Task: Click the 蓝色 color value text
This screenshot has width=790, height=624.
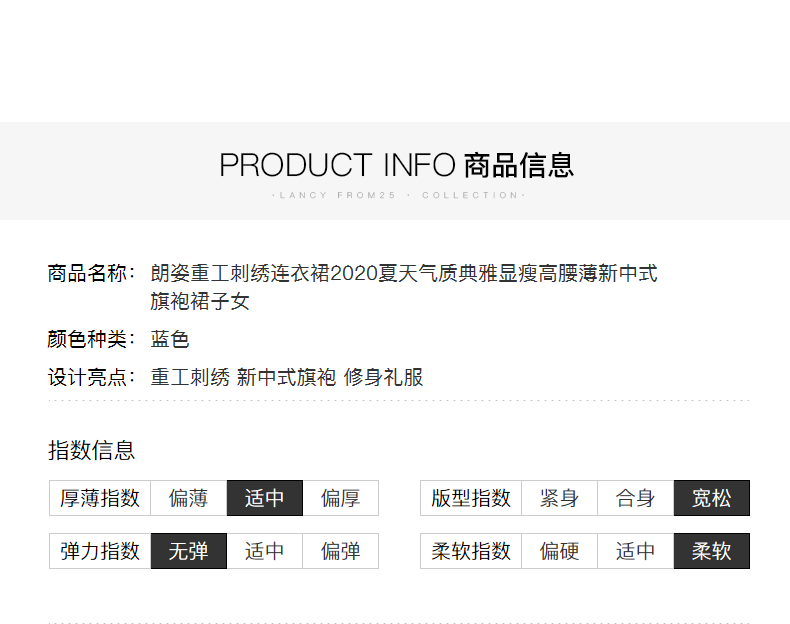Action: [x=170, y=339]
